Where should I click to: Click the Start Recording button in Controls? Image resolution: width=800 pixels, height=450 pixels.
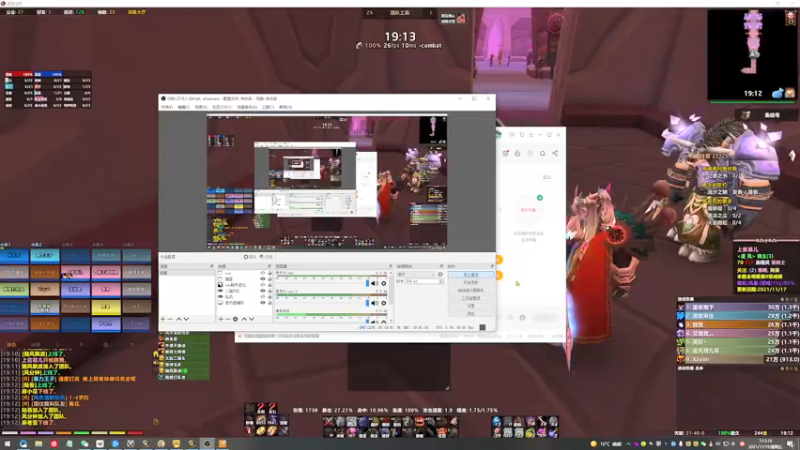(470, 282)
